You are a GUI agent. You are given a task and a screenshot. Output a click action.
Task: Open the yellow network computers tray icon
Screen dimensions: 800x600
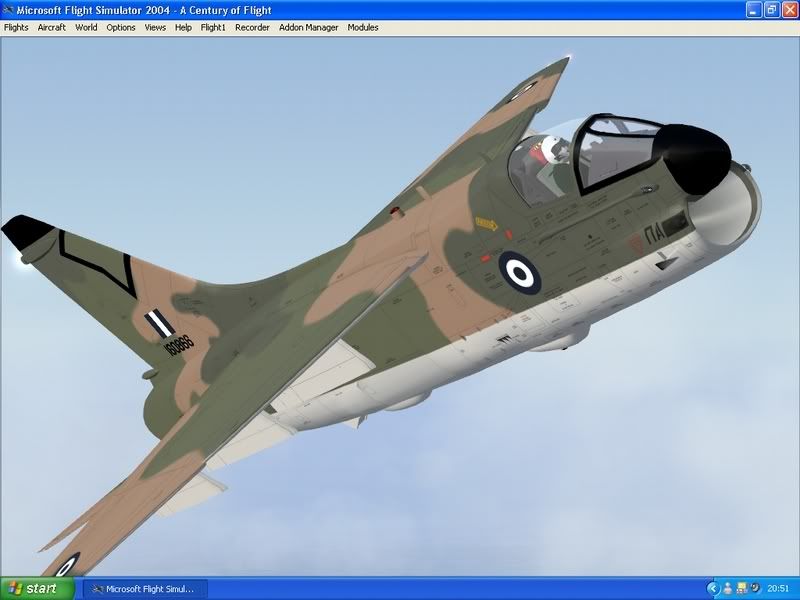(x=741, y=589)
